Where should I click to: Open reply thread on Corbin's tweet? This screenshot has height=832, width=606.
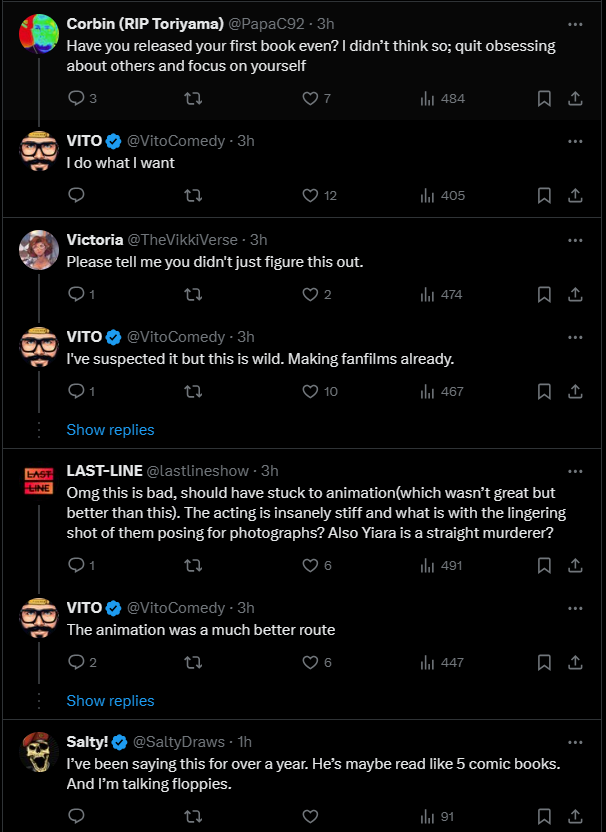coord(82,99)
